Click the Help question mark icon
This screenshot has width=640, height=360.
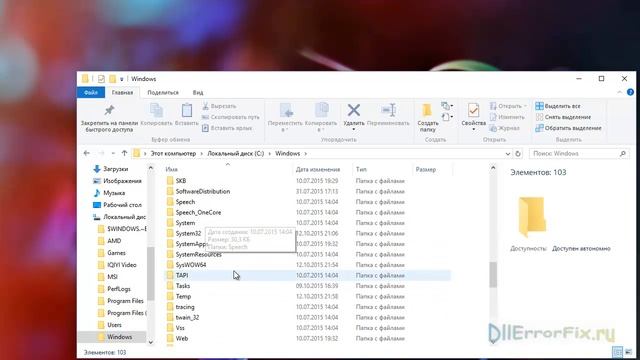point(630,92)
